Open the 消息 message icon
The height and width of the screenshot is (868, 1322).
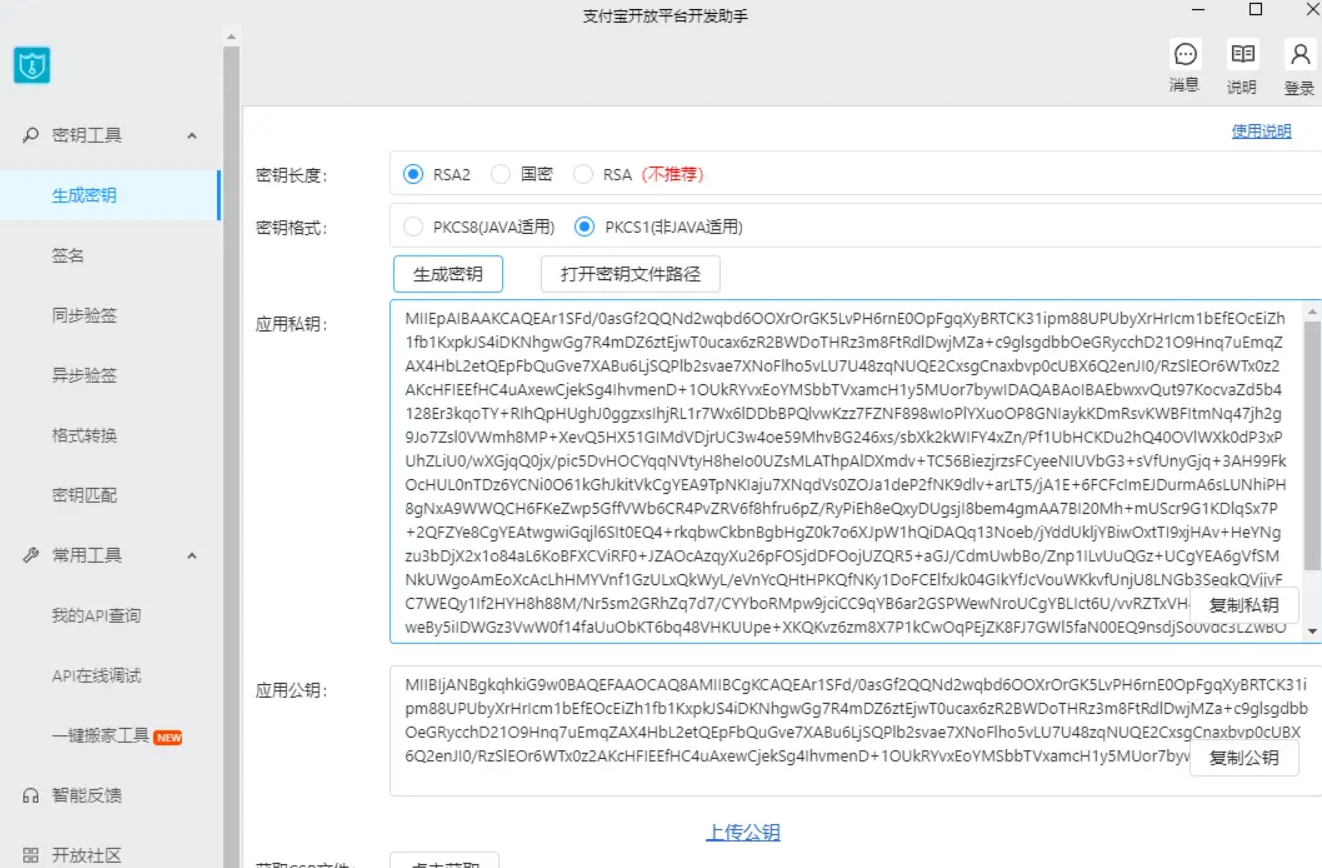click(1185, 54)
